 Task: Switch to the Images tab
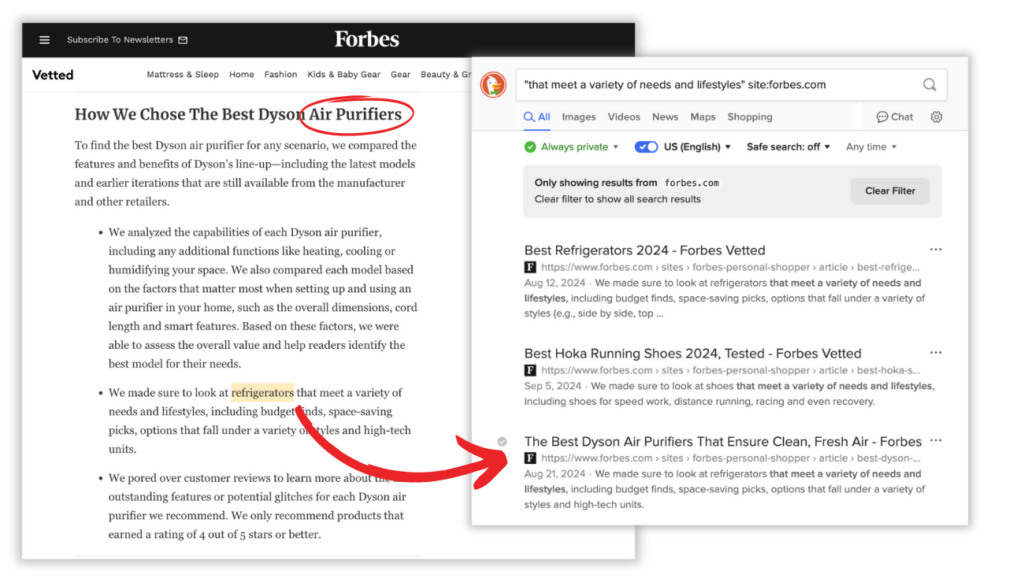[x=578, y=117]
